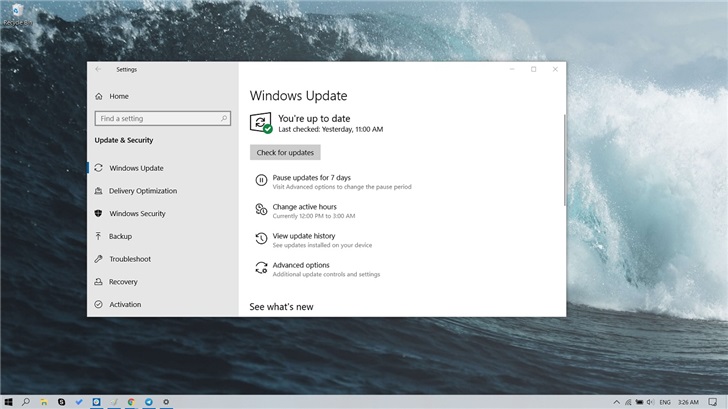The width and height of the screenshot is (728, 409).
Task: Open Google Chrome from the taskbar
Action: click(131, 401)
